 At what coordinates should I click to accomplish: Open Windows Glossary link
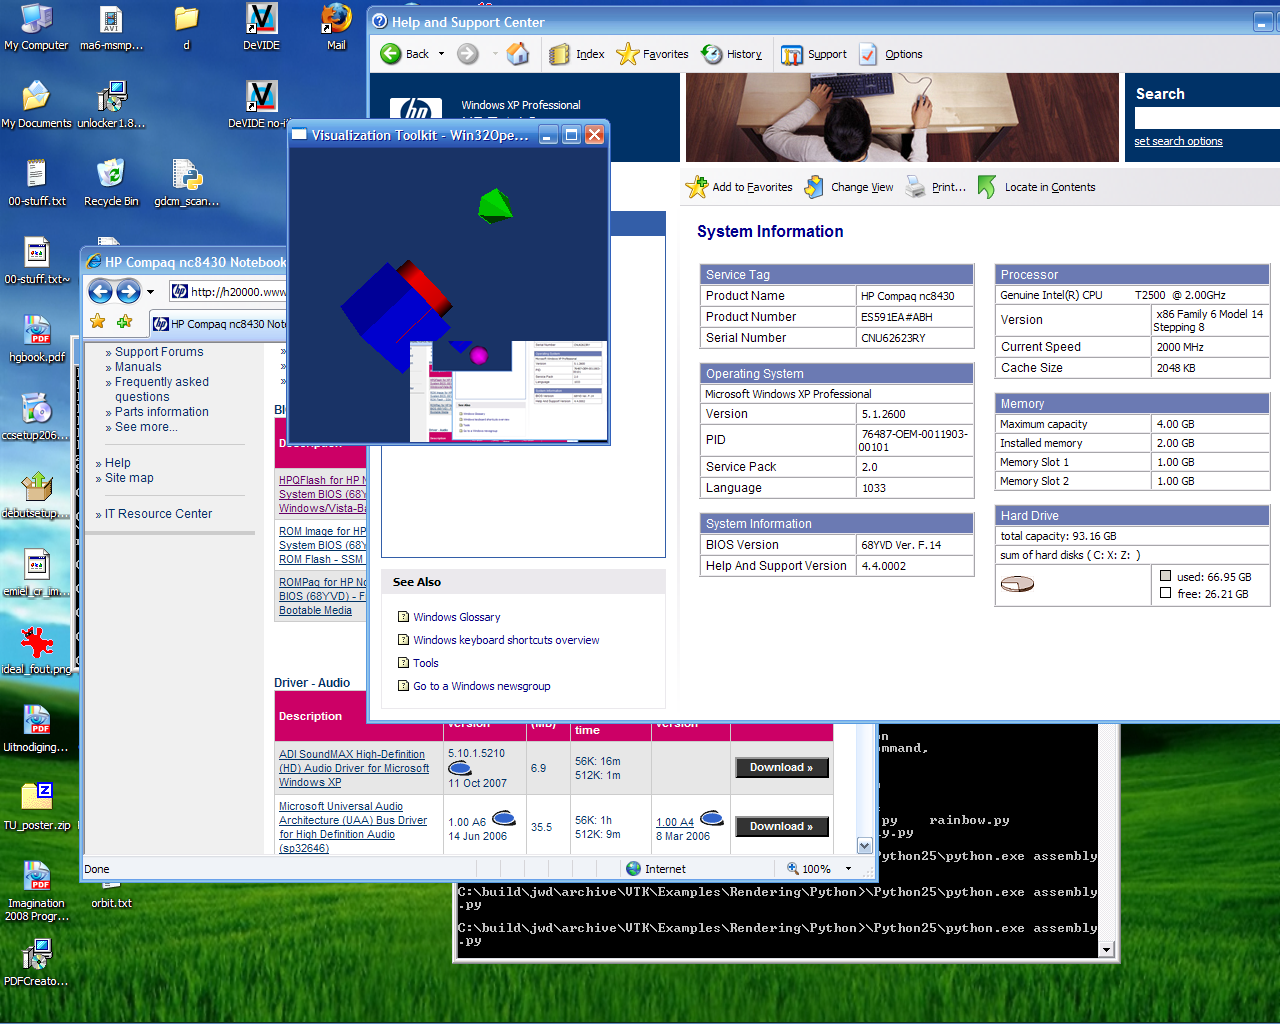(x=456, y=617)
